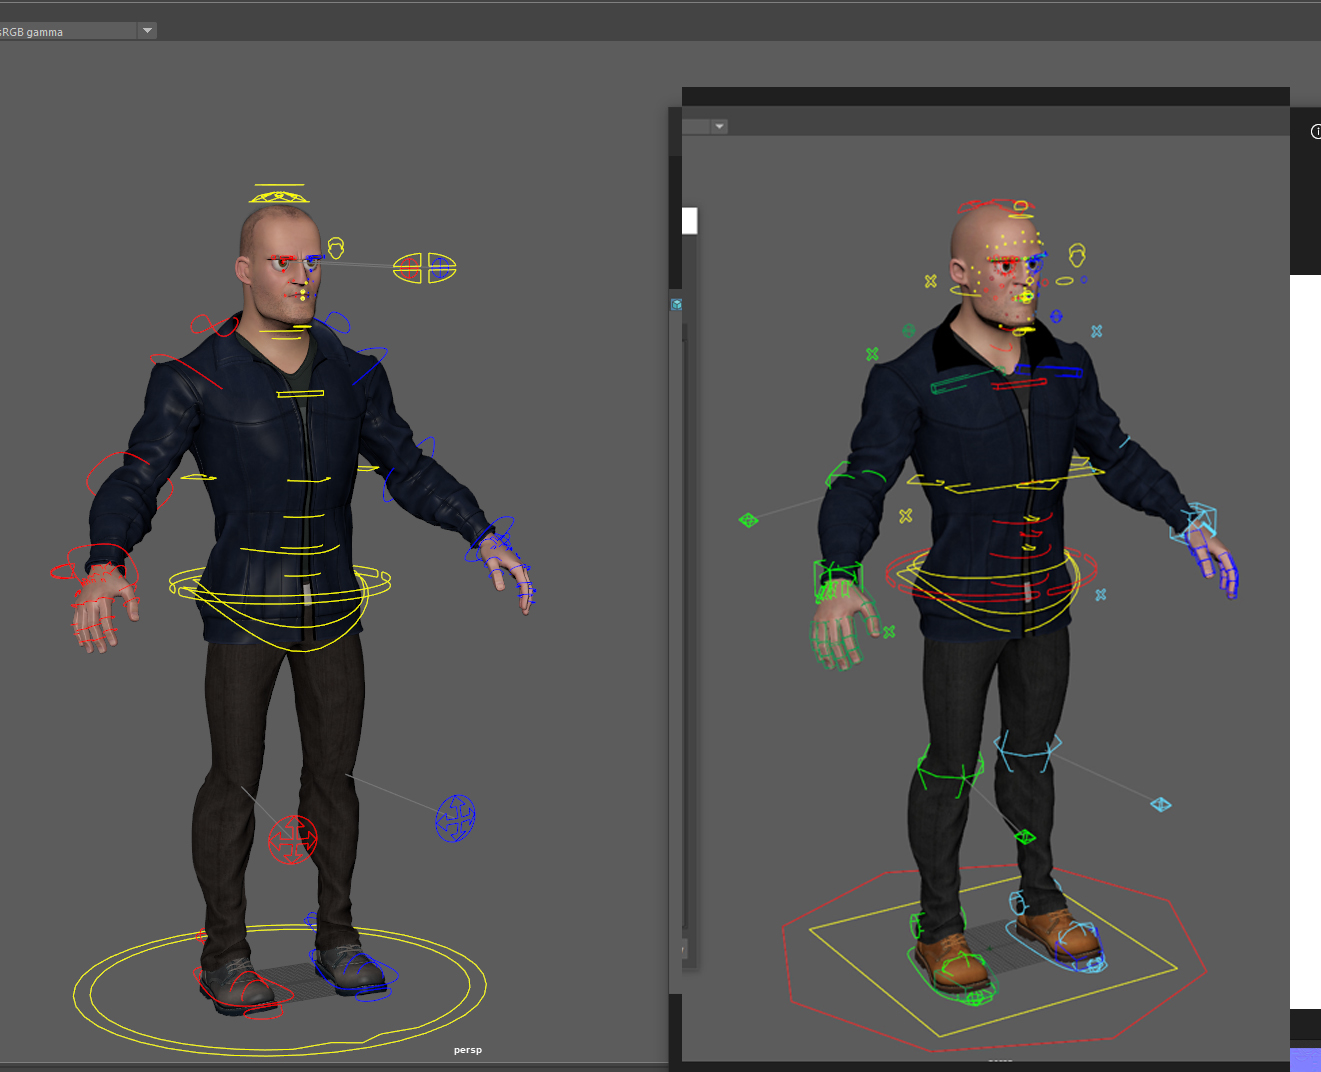Select the blue four-arrow knee control
This screenshot has width=1321, height=1072.
click(x=455, y=818)
